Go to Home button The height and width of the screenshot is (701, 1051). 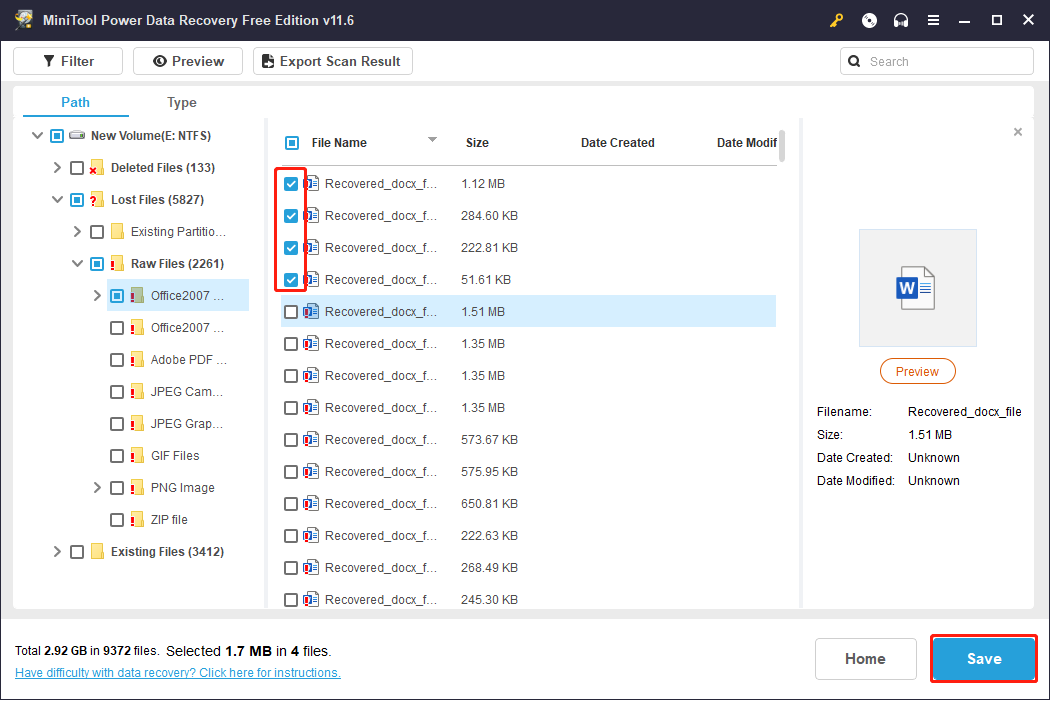[865, 659]
